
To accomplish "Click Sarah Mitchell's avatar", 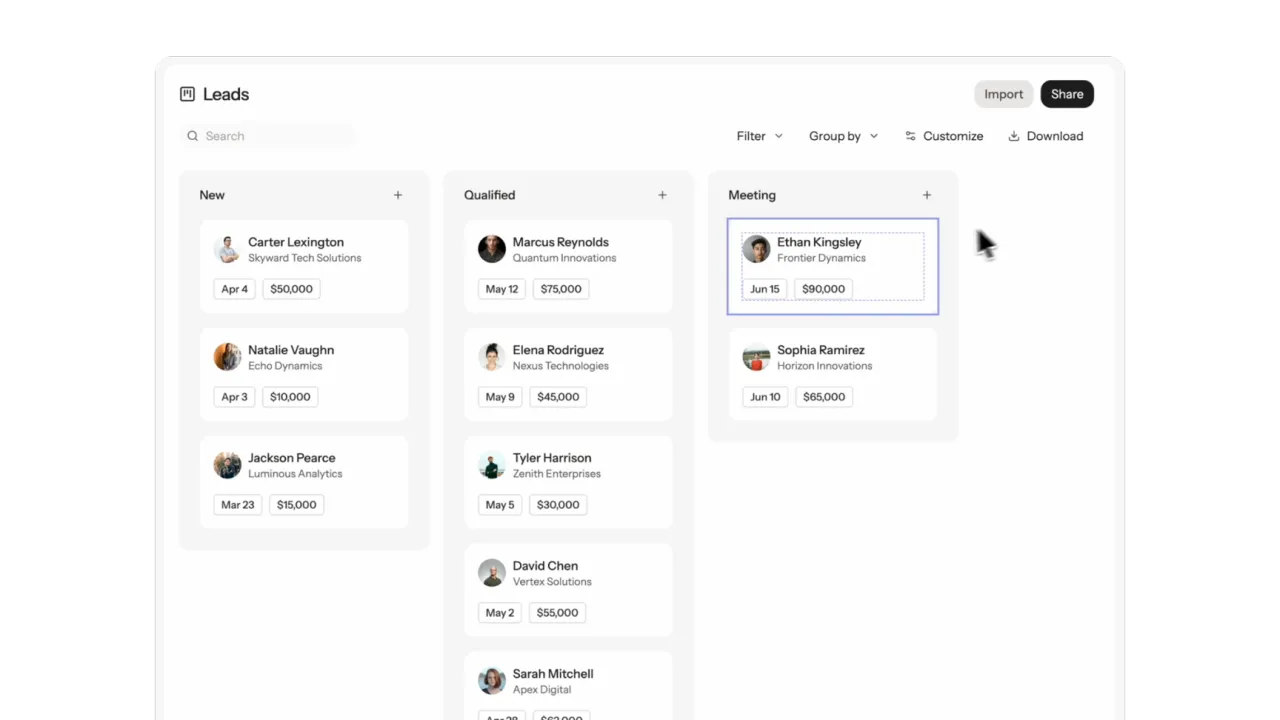I will pyautogui.click(x=492, y=681).
